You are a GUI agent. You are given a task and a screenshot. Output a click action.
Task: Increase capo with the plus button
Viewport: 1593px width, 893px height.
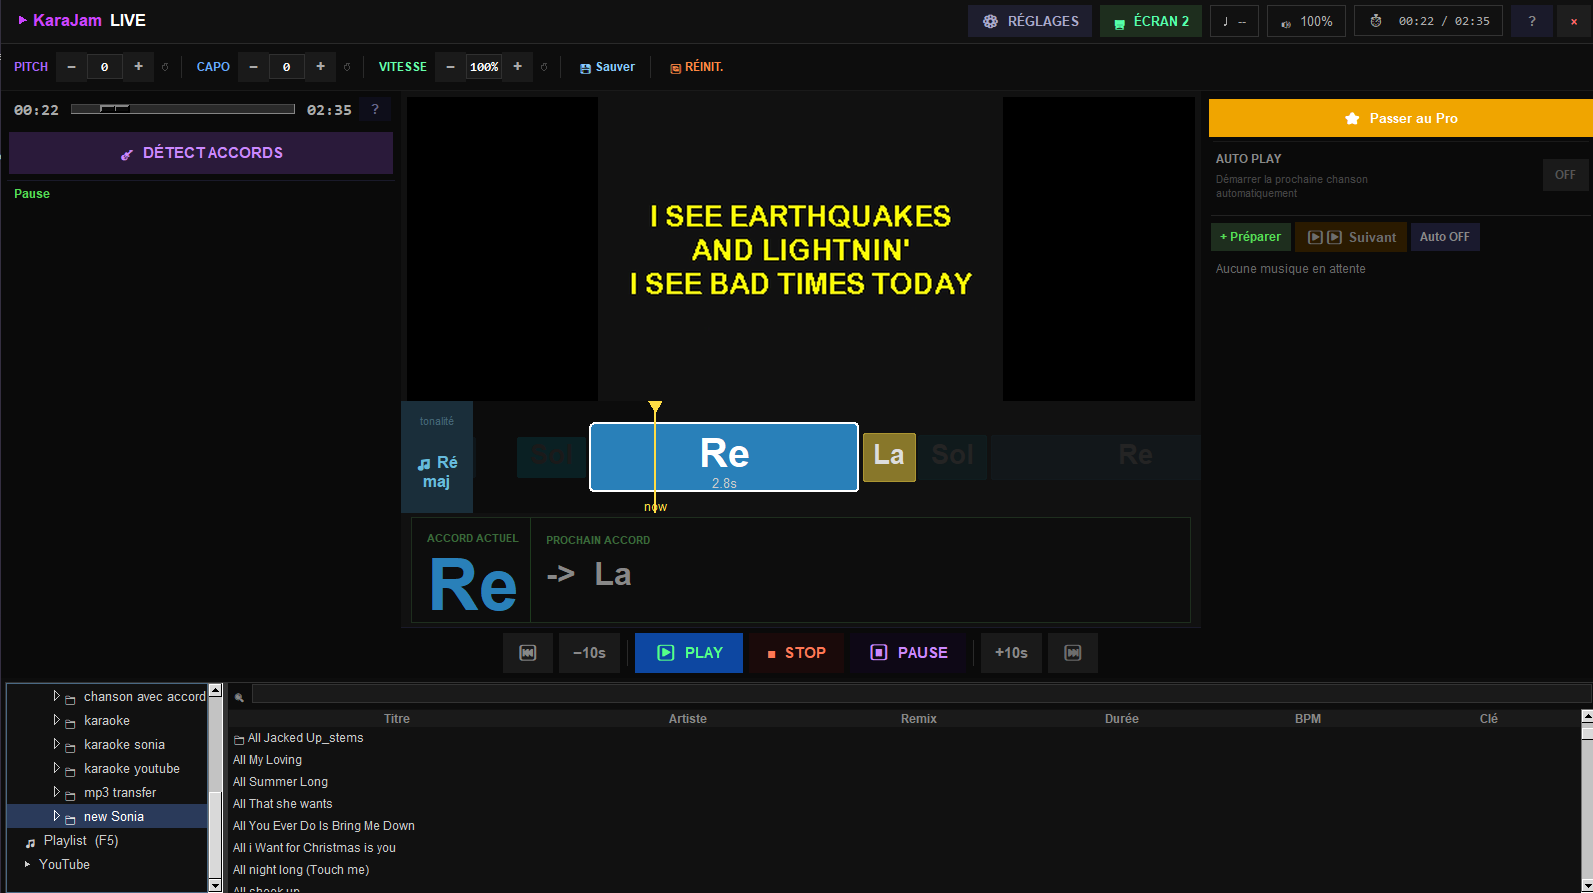point(320,67)
